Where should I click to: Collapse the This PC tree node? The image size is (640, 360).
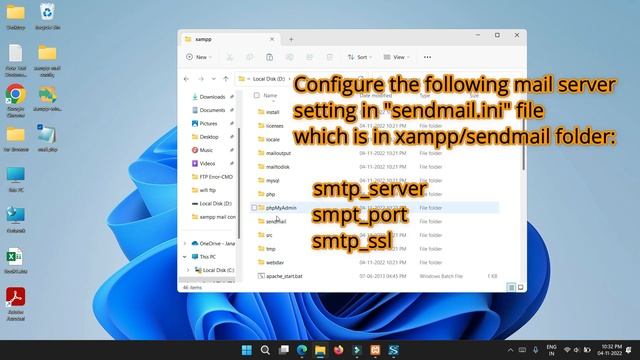coord(185,257)
